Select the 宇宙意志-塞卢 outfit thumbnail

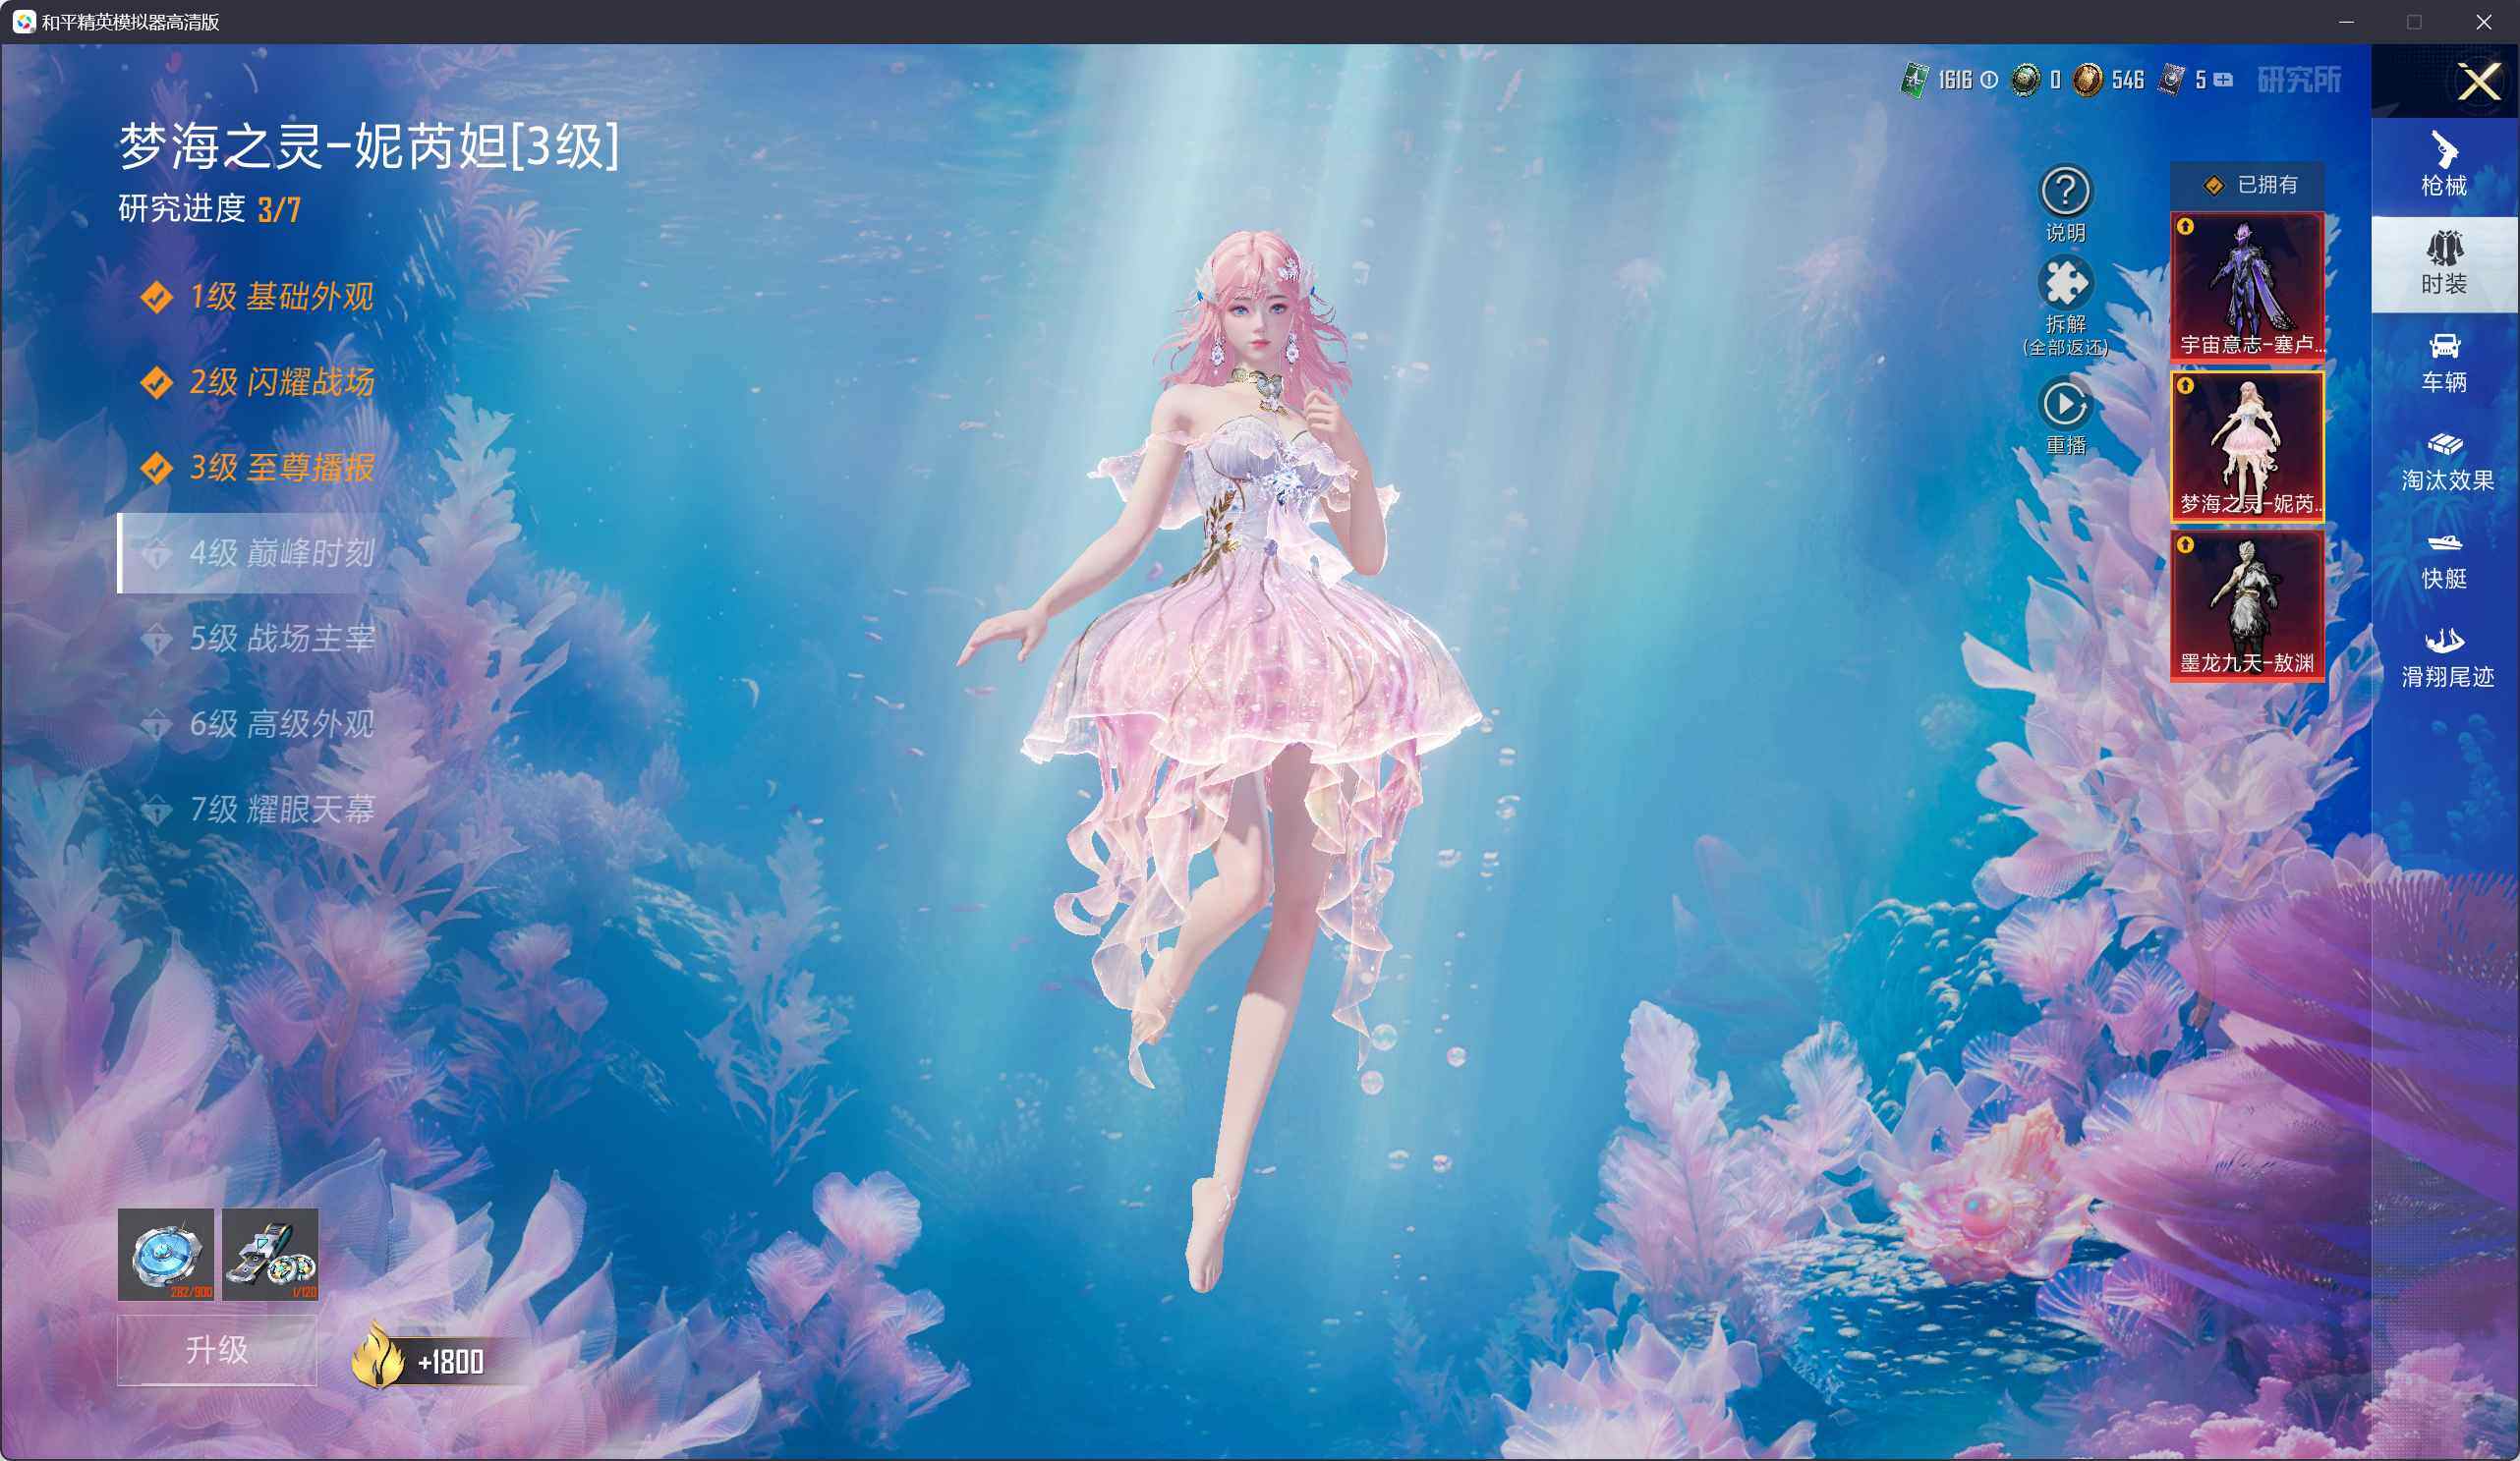[2247, 286]
